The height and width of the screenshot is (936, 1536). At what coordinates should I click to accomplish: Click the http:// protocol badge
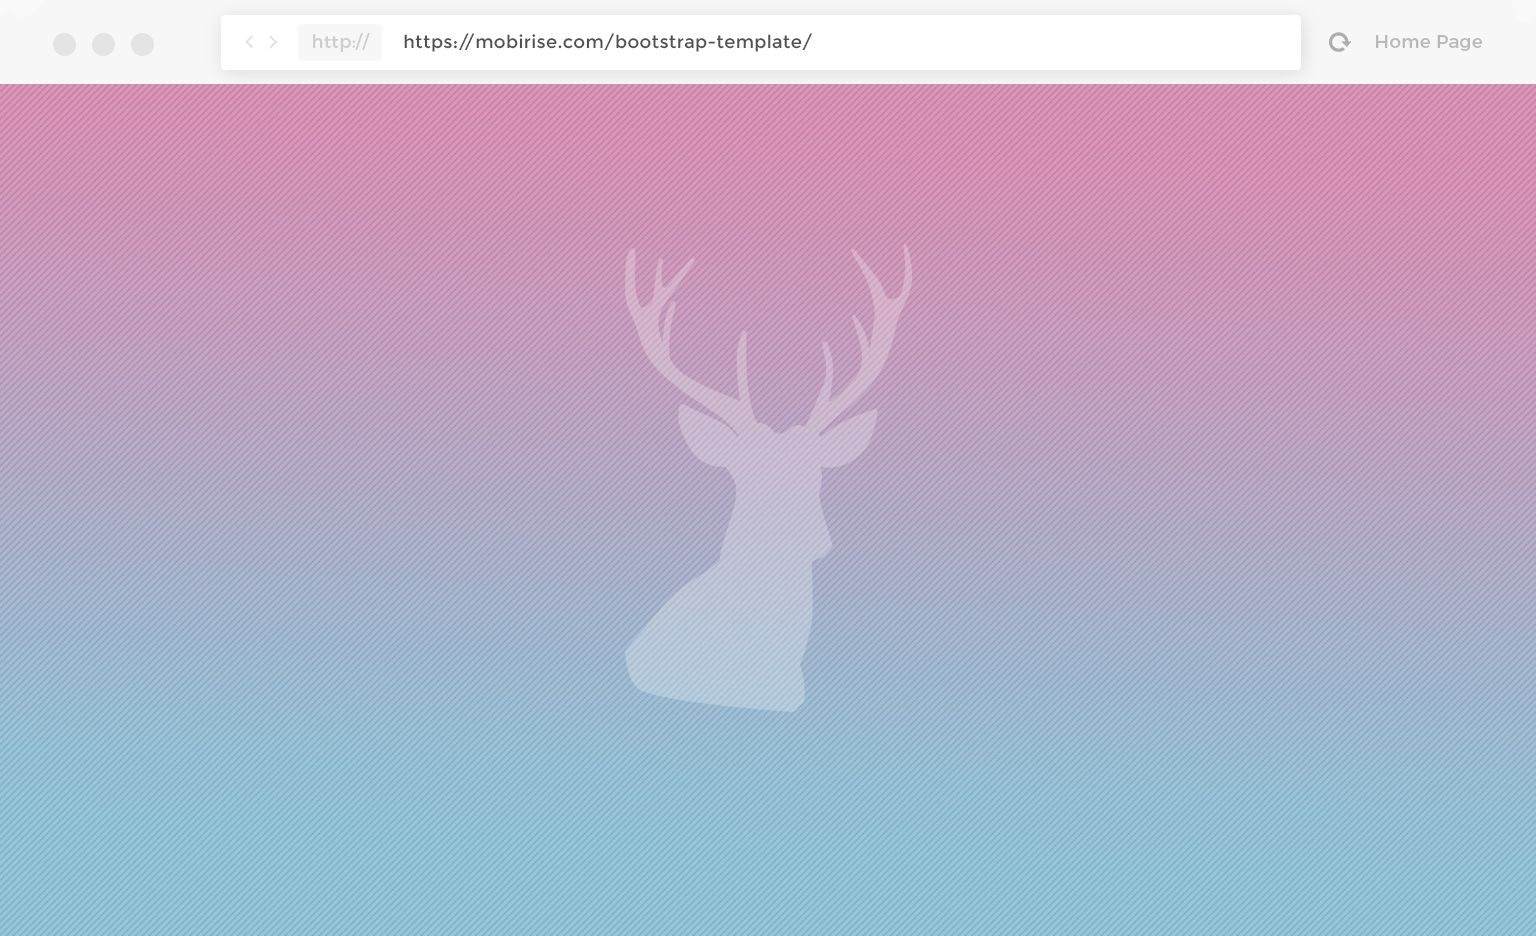tap(340, 42)
